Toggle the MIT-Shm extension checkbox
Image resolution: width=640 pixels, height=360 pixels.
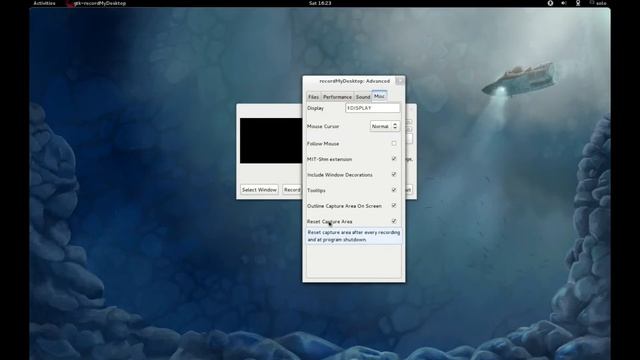[394, 159]
